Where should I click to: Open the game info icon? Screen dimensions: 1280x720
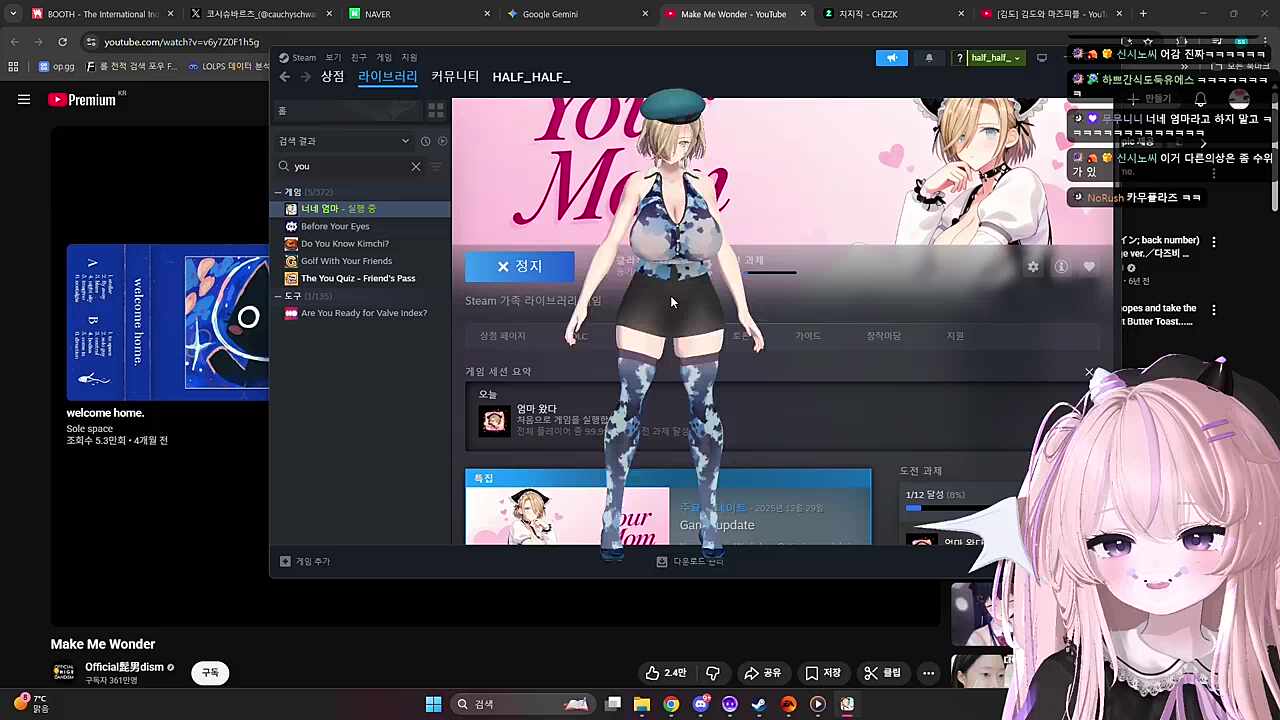click(1061, 267)
